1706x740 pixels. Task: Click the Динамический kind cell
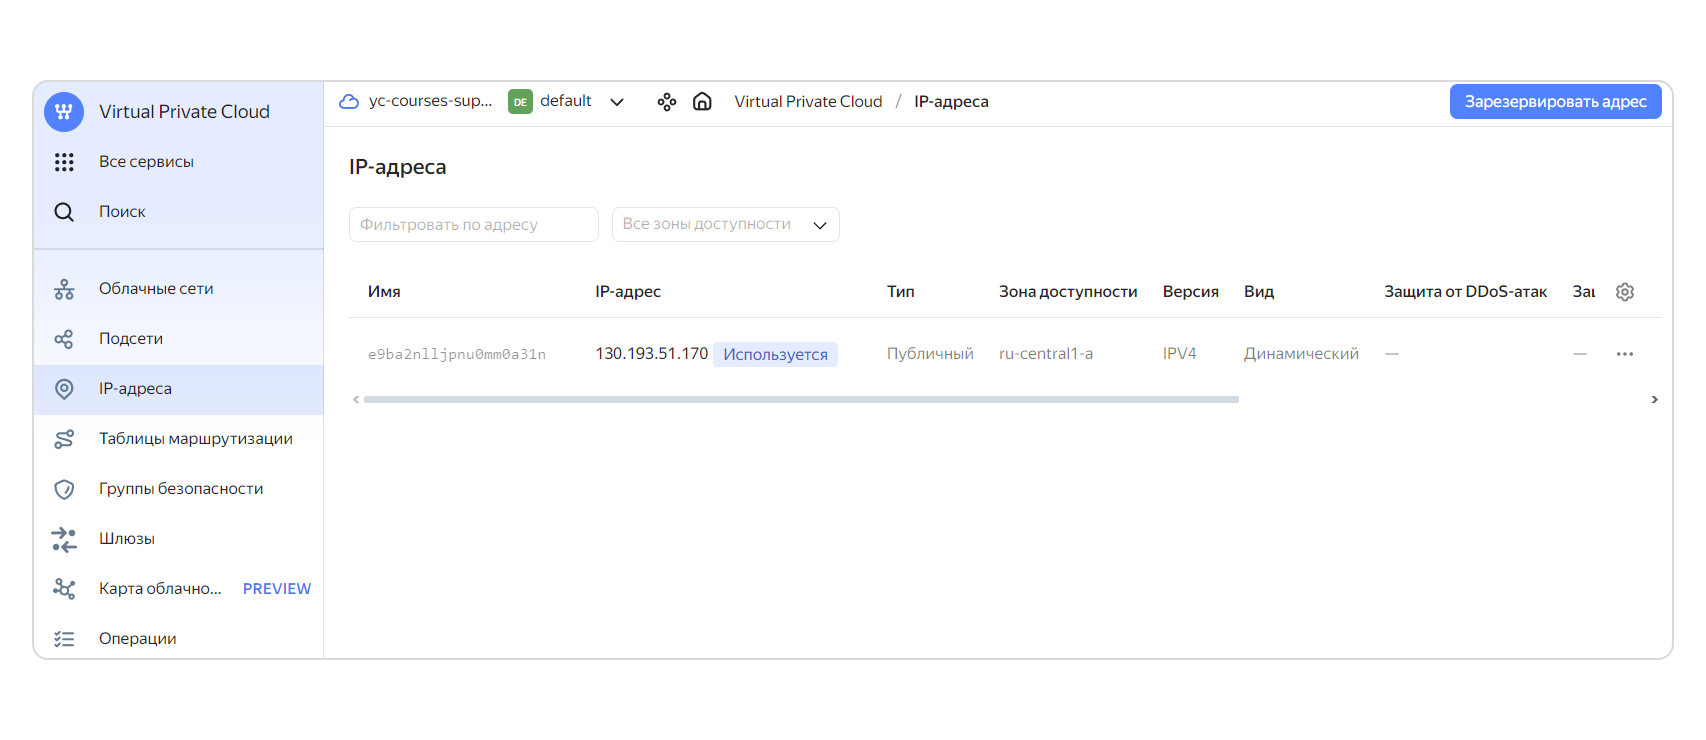pos(1301,354)
